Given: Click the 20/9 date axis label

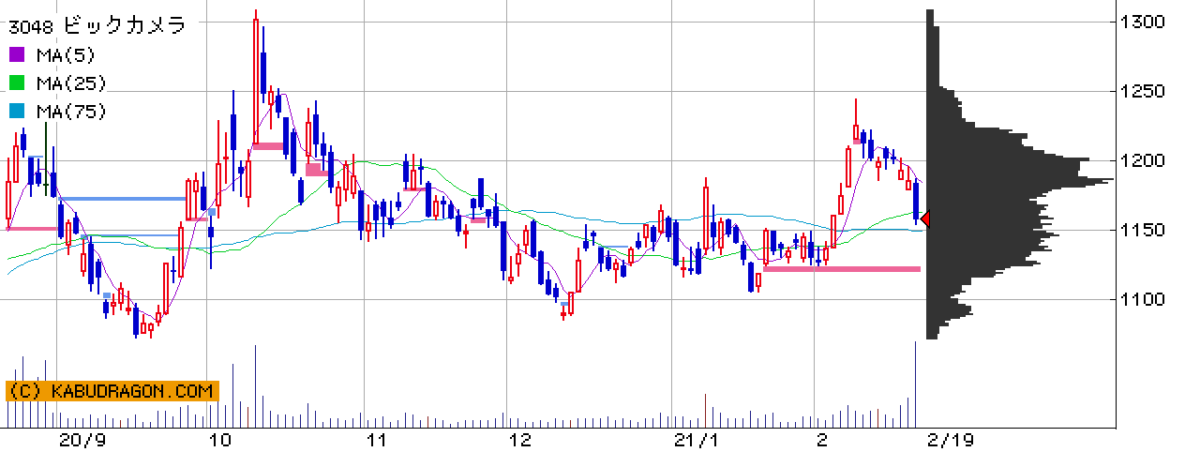Looking at the screenshot, I should (82, 439).
